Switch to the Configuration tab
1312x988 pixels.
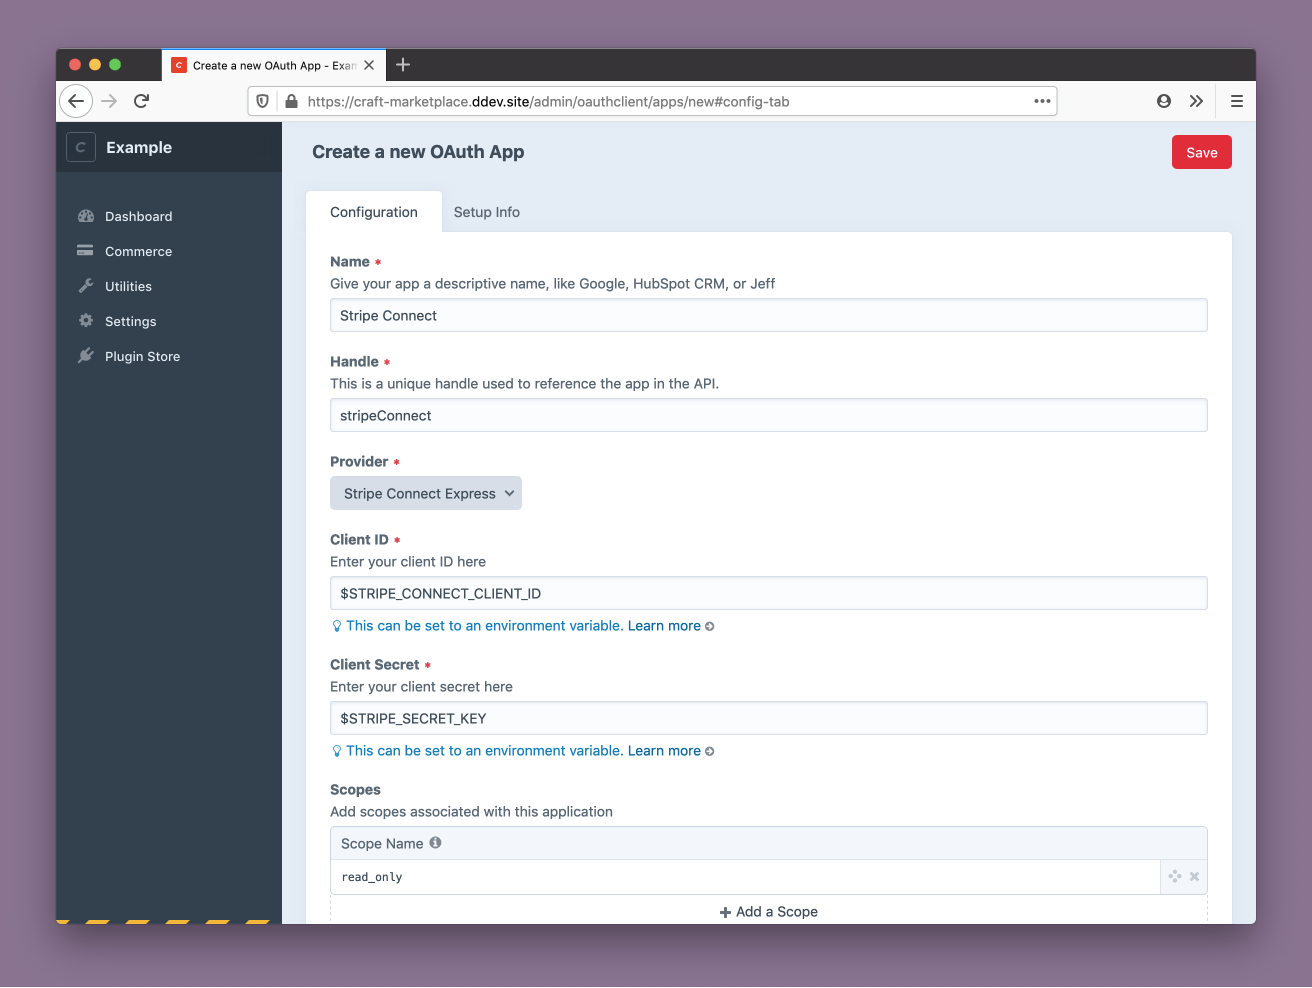(374, 212)
